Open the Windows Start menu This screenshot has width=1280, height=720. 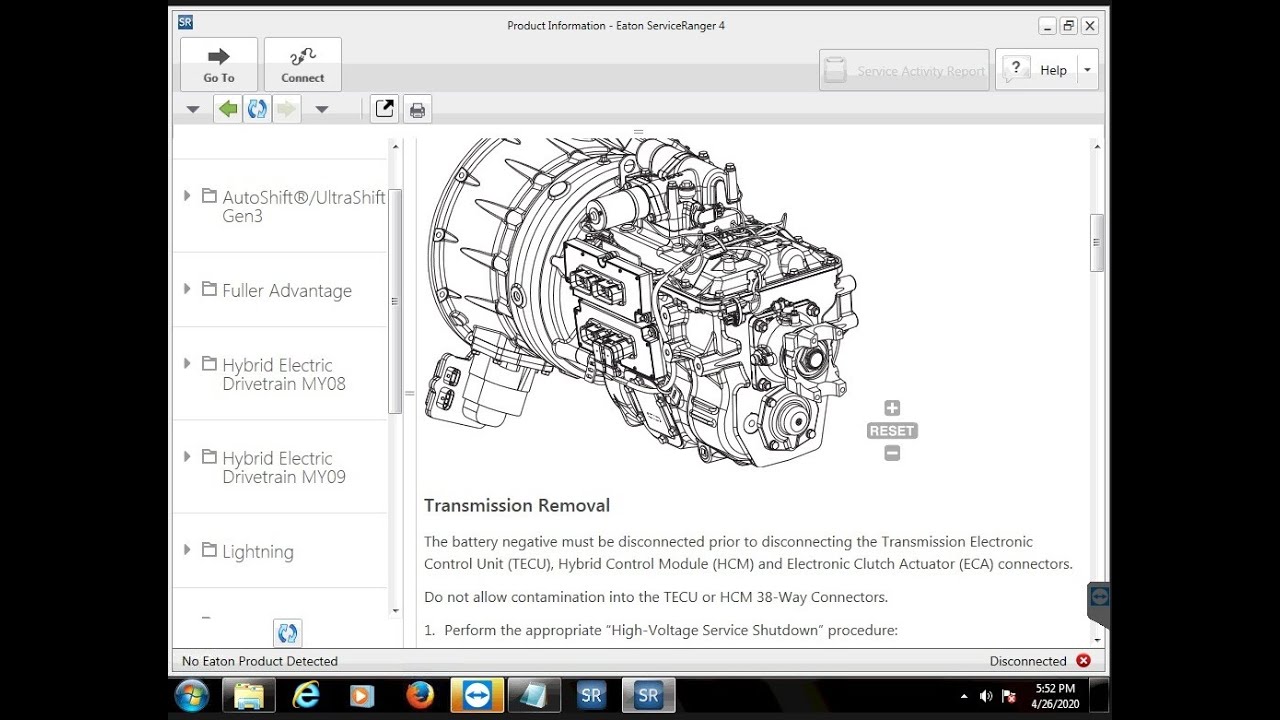pos(191,696)
